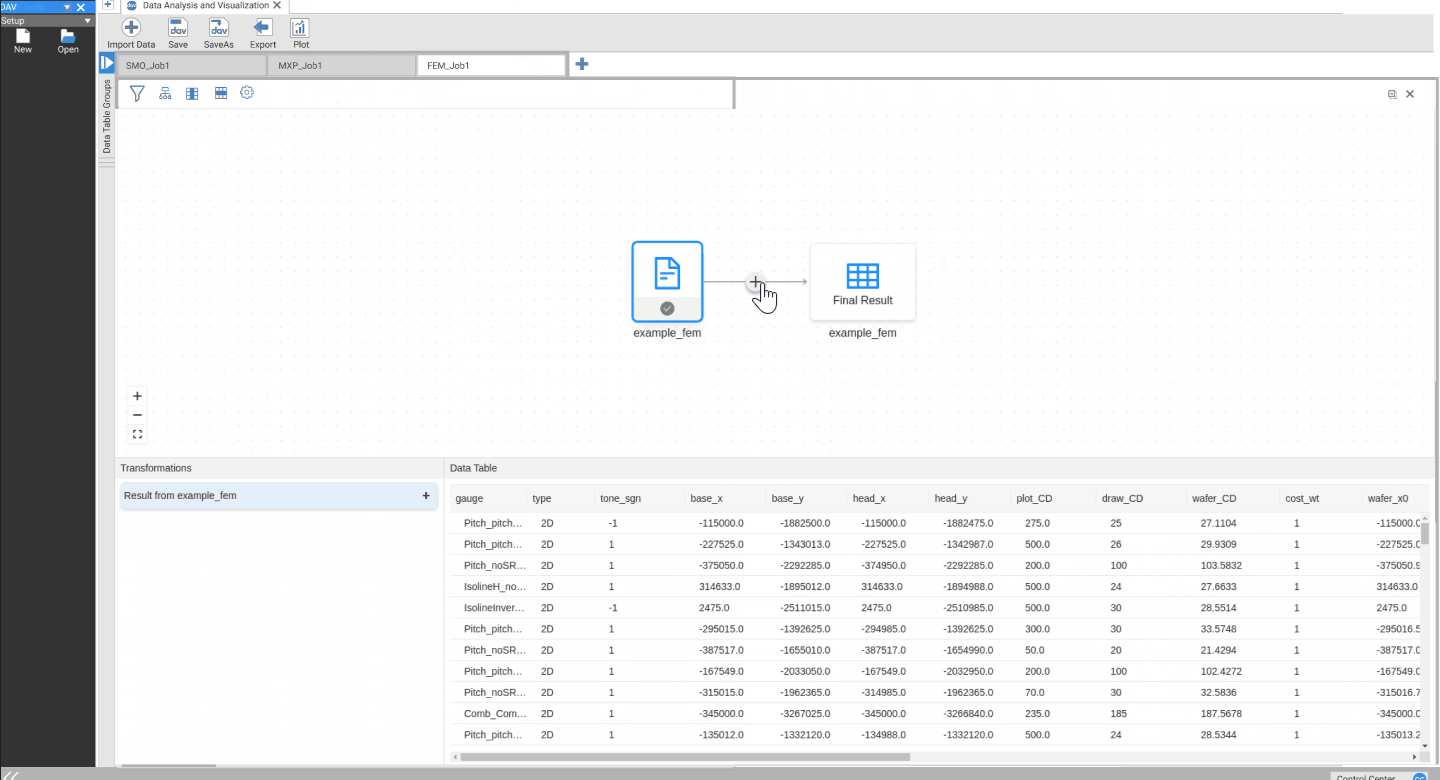Screen dimensions: 1440x780
Task: Zoom in on the workflow canvas
Action: 138,396
